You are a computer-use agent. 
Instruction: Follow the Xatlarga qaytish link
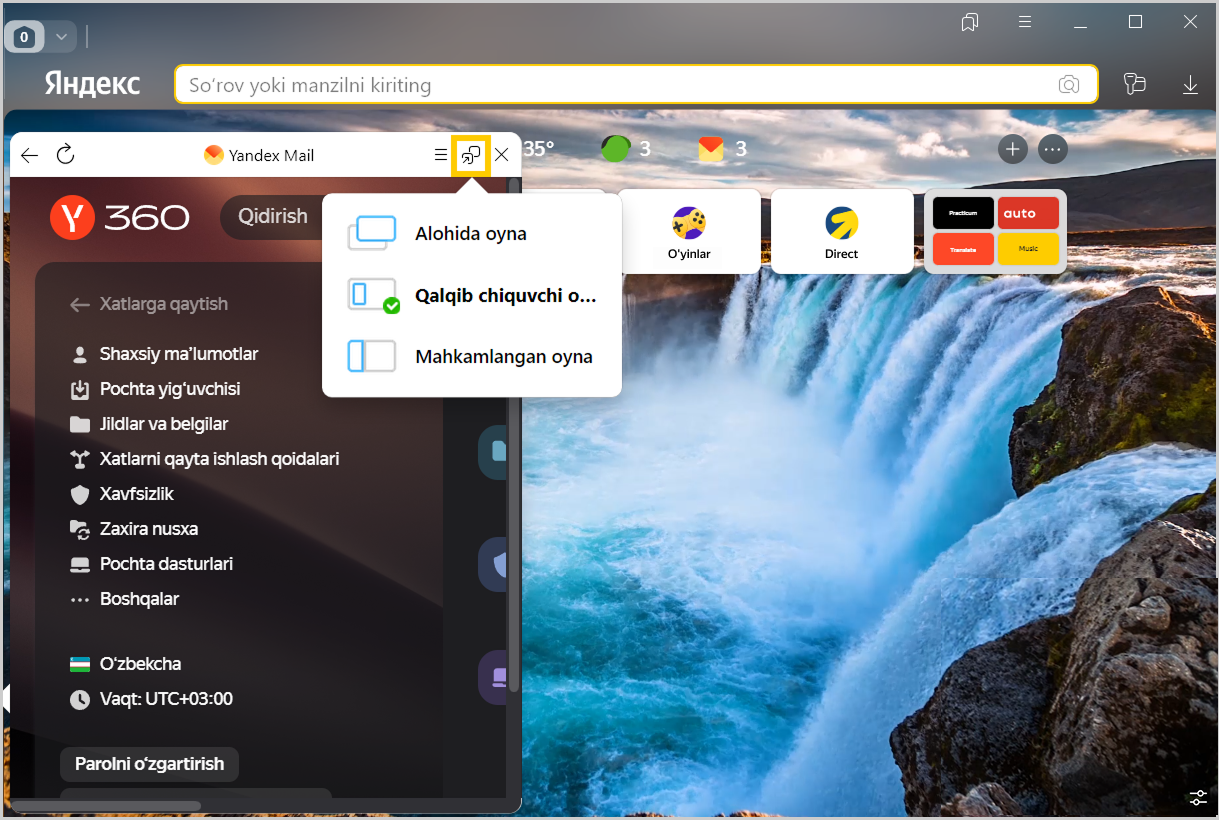point(163,304)
